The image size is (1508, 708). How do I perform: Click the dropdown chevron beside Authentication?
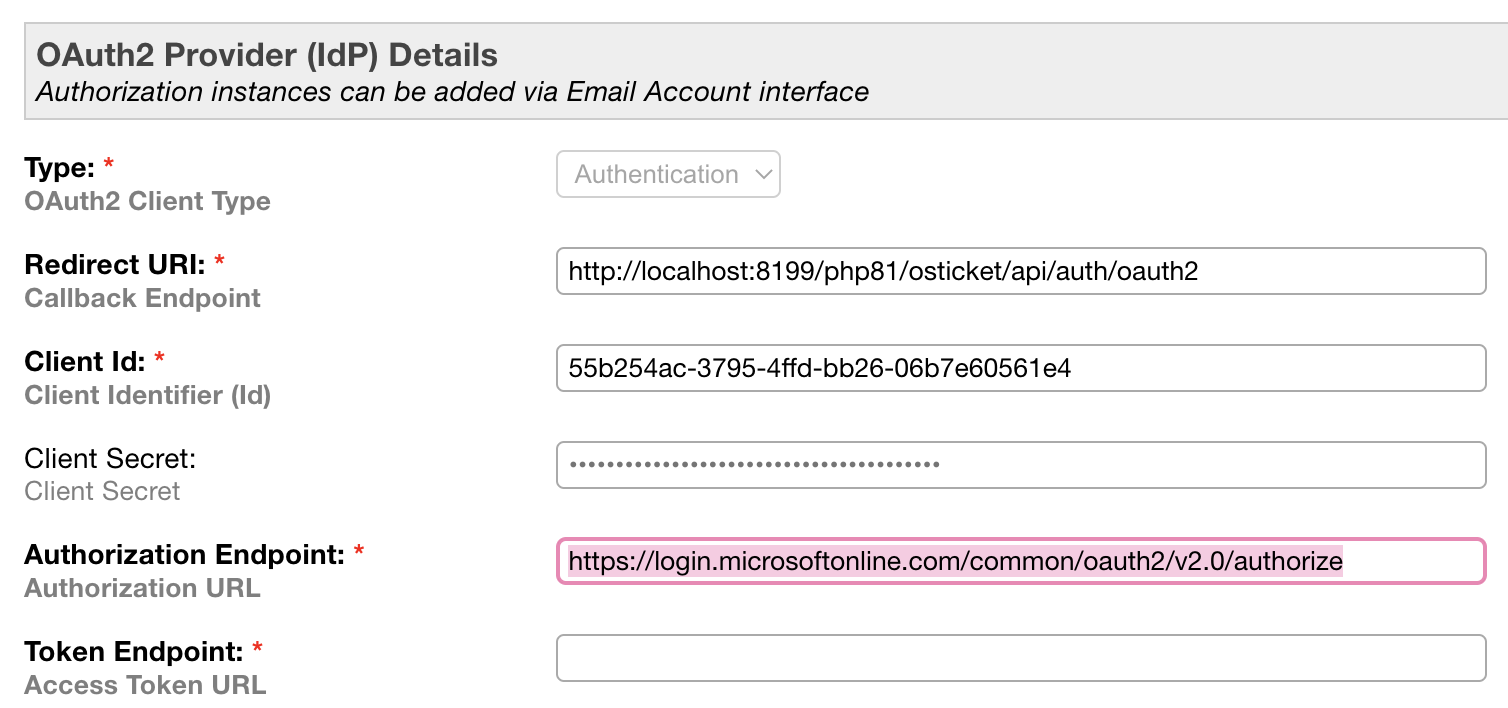(x=764, y=174)
